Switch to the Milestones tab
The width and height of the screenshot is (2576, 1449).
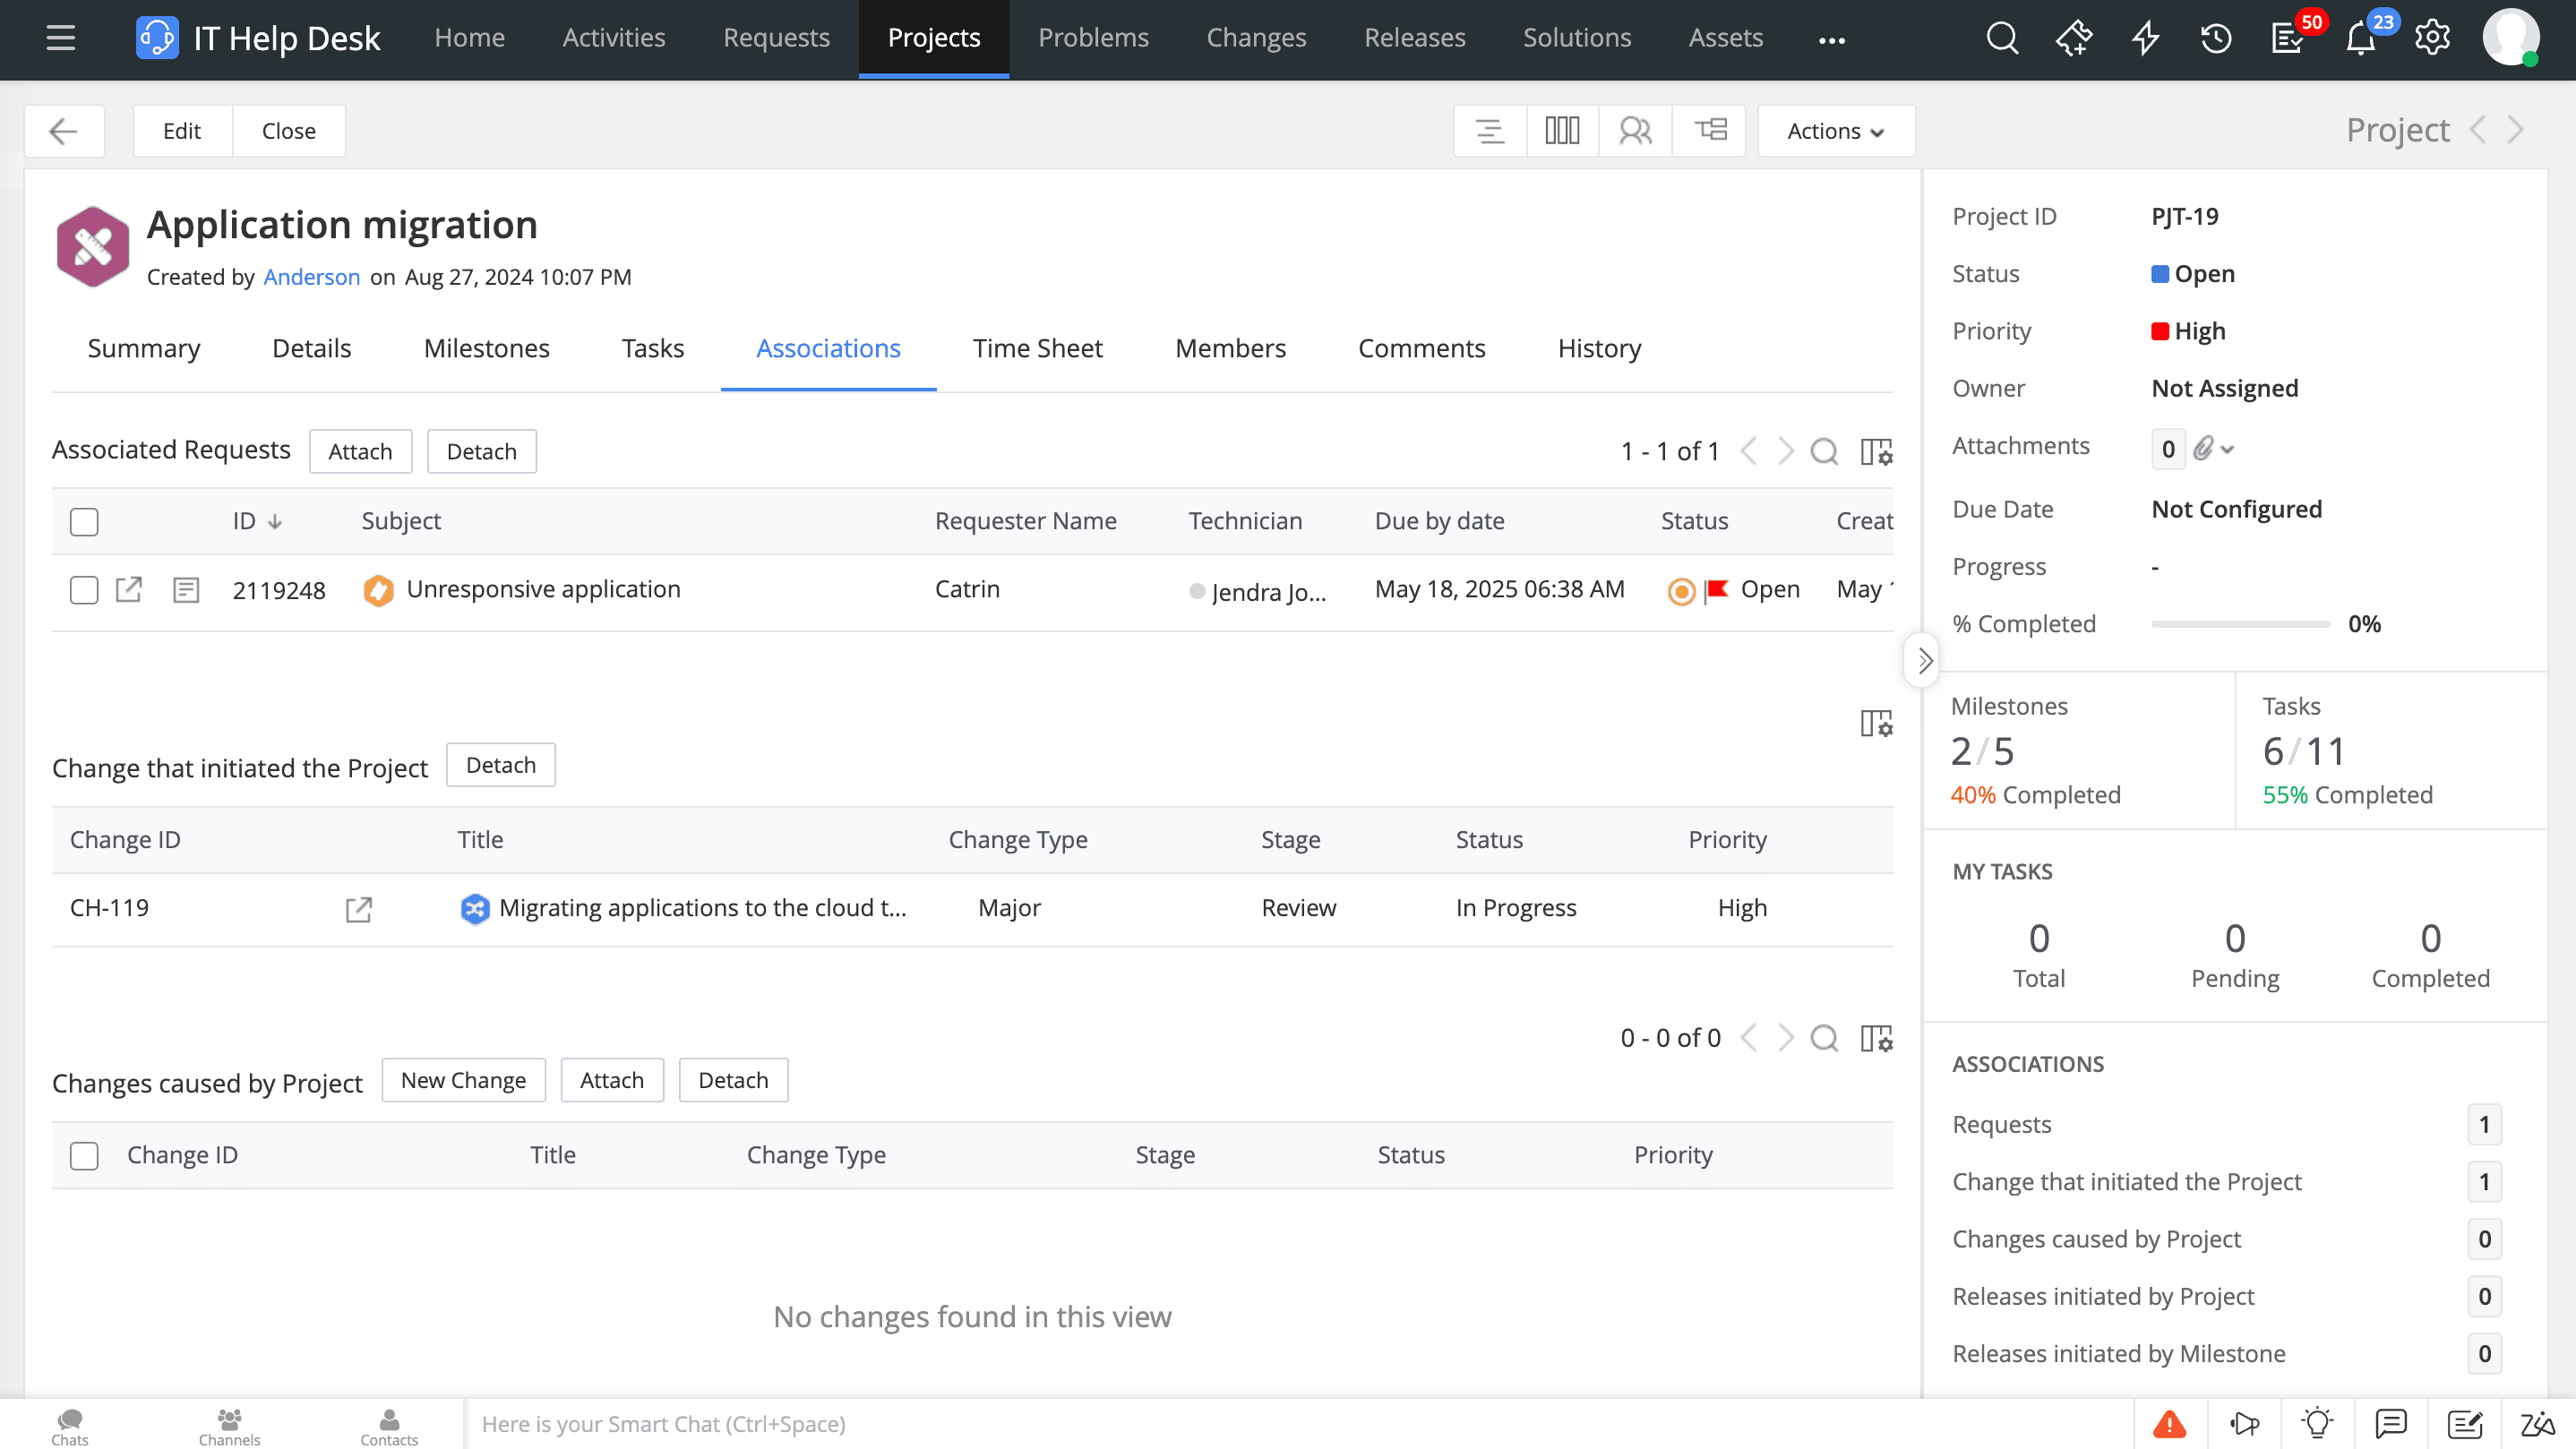486,348
